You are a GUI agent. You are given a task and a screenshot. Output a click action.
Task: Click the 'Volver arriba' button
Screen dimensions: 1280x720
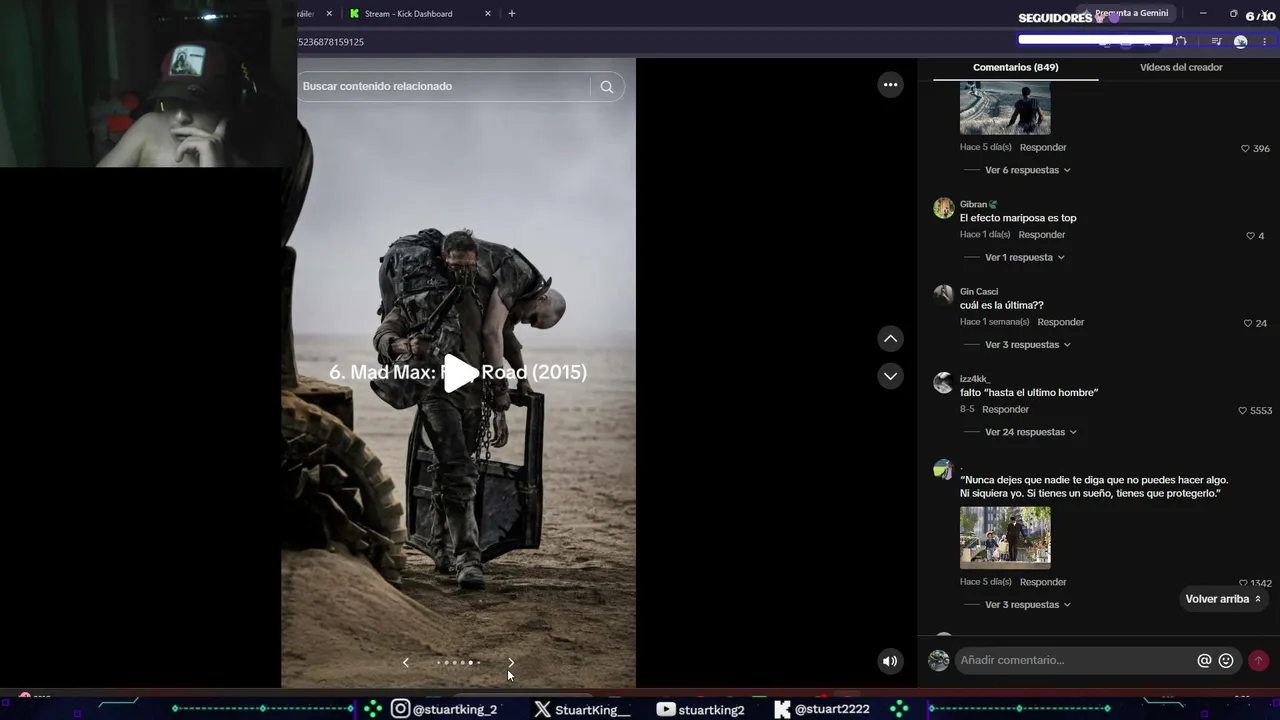1223,599
